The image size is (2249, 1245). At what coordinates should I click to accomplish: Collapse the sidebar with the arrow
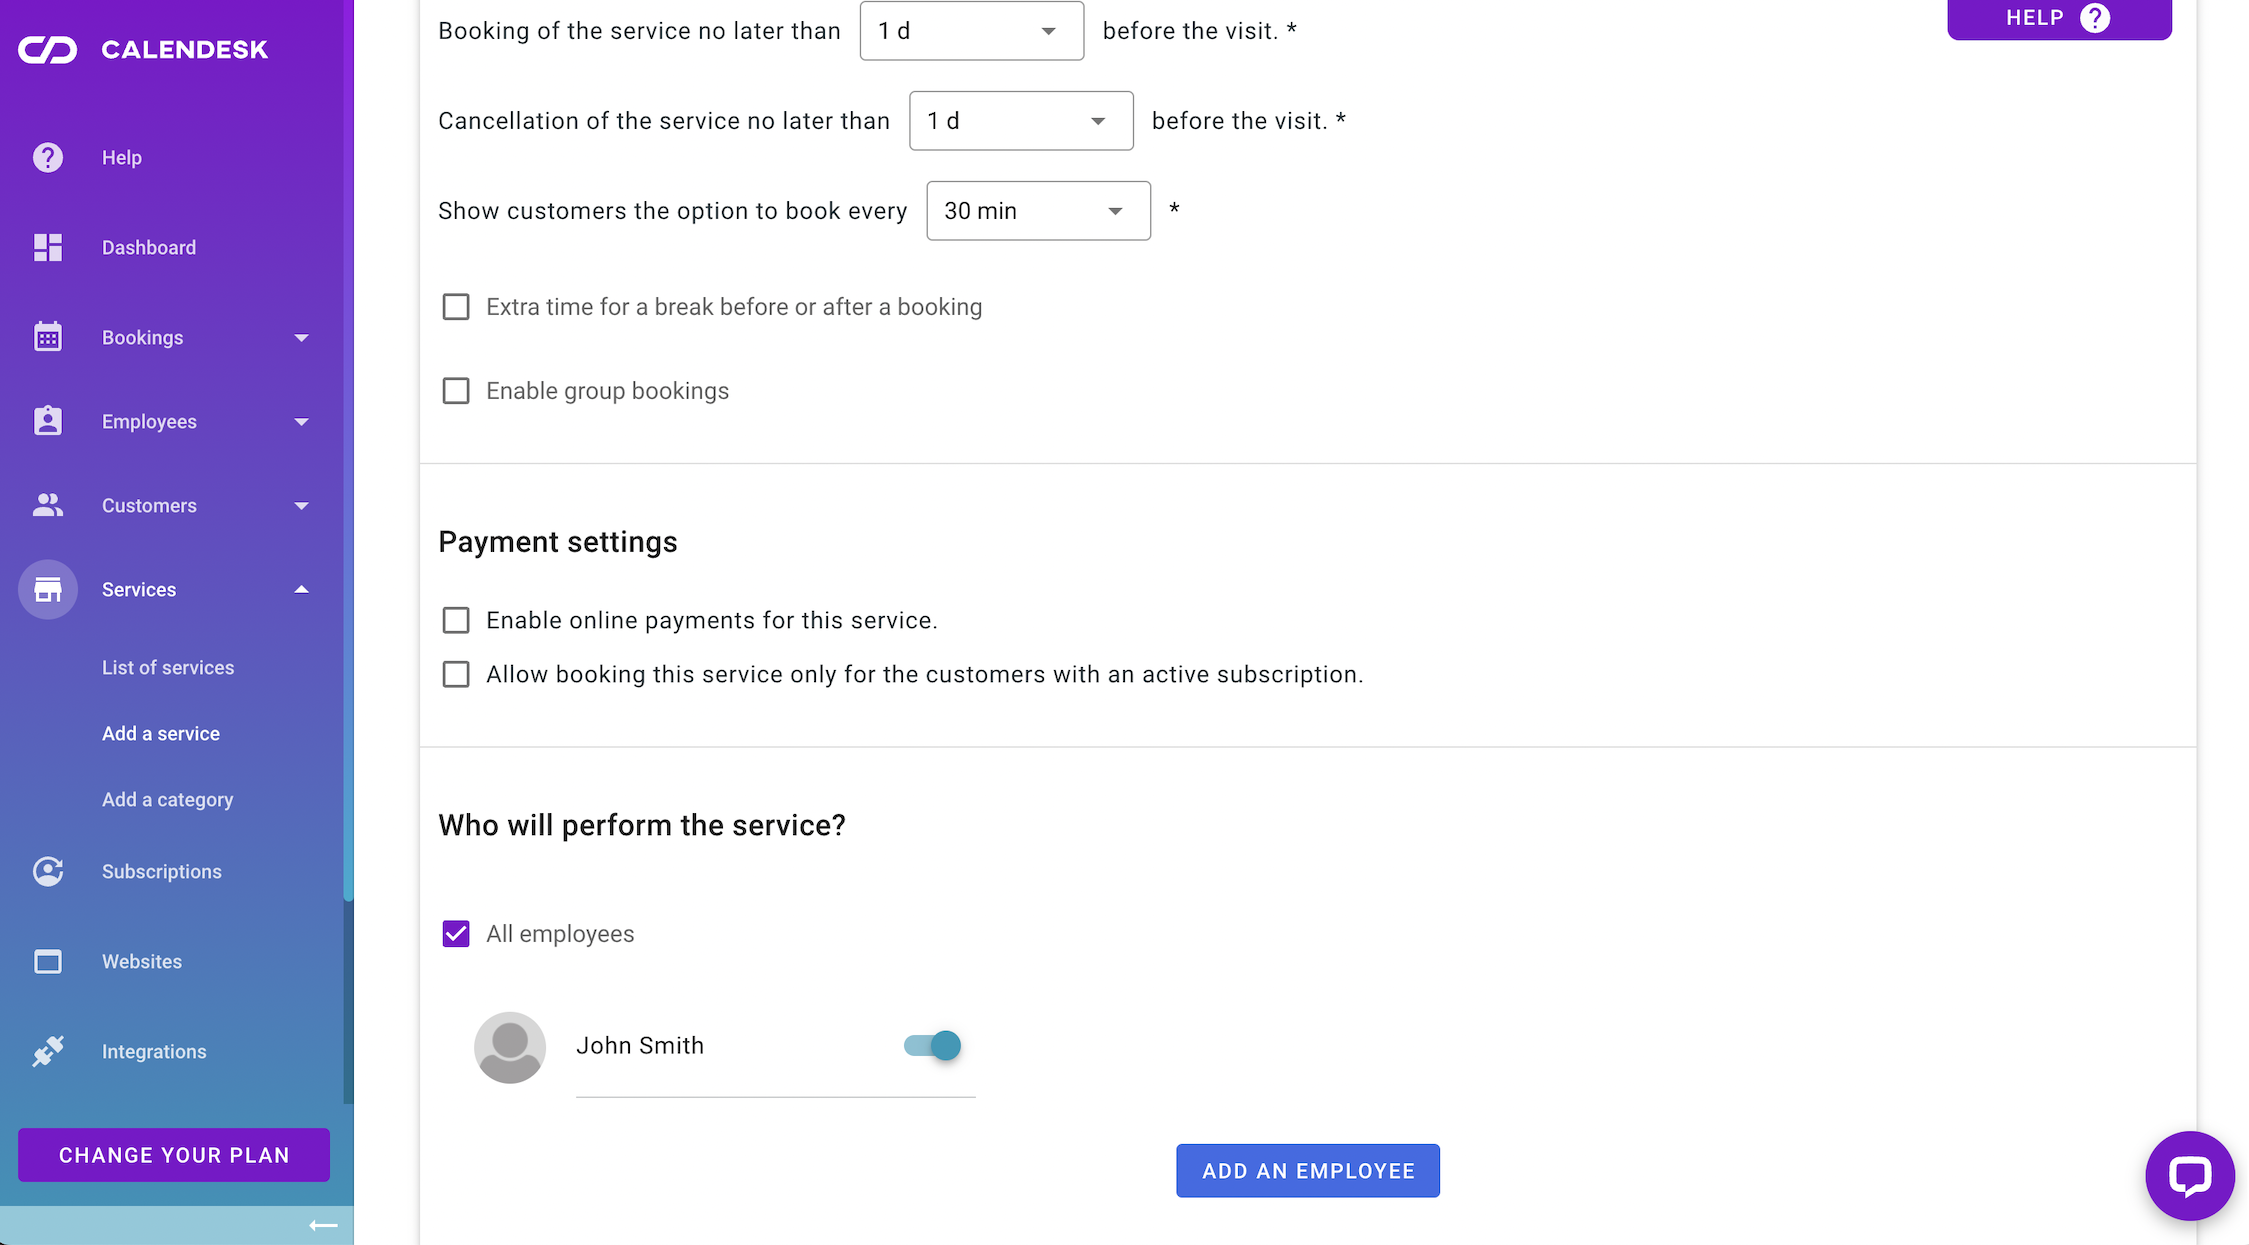coord(323,1225)
